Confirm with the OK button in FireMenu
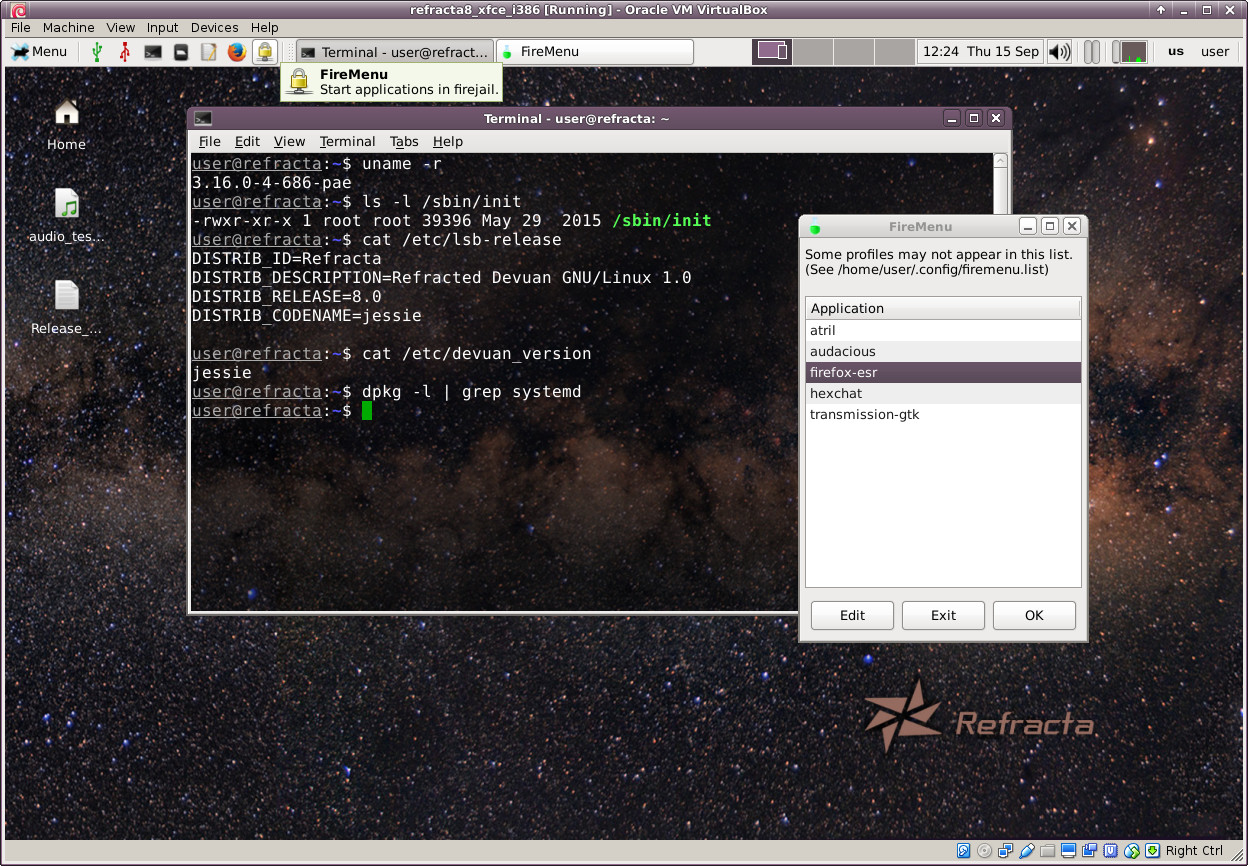 [1034, 615]
